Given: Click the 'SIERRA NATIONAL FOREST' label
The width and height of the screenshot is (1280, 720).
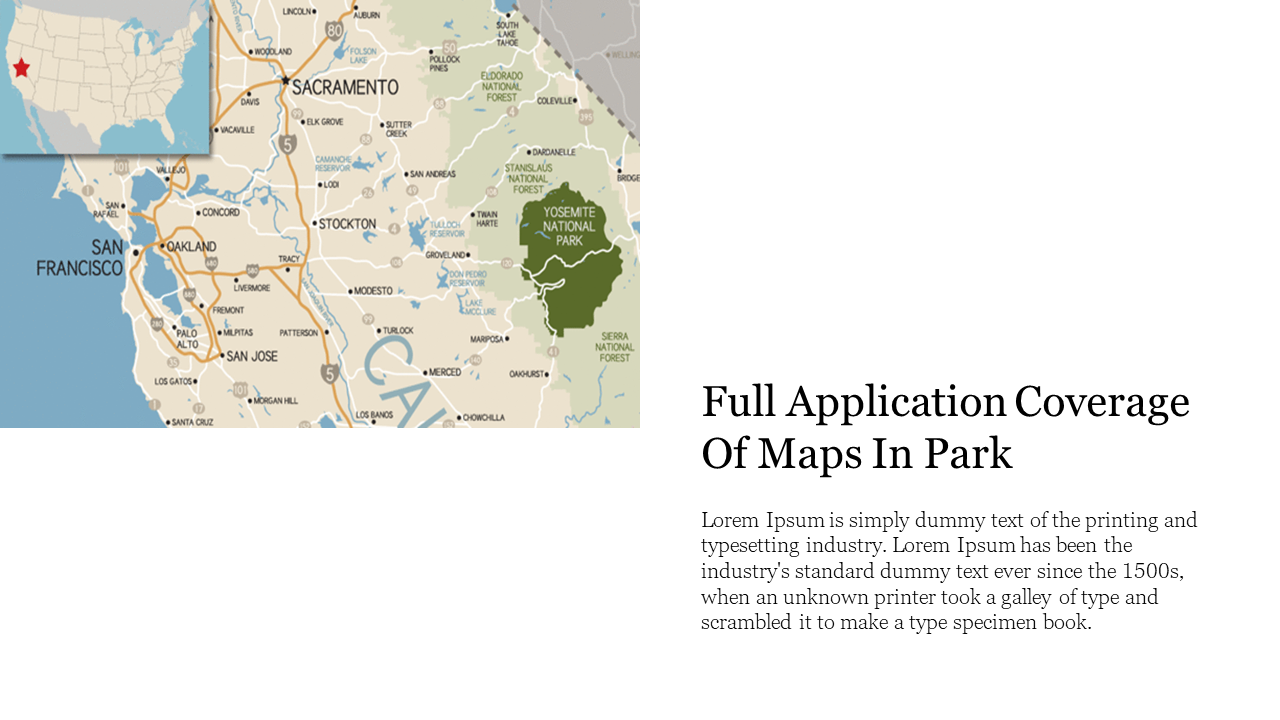Looking at the screenshot, I should 615,347.
